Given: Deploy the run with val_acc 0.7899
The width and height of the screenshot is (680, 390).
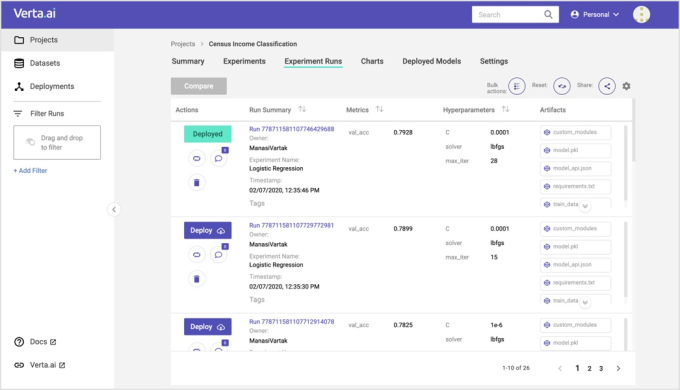Looking at the screenshot, I should (x=208, y=230).
